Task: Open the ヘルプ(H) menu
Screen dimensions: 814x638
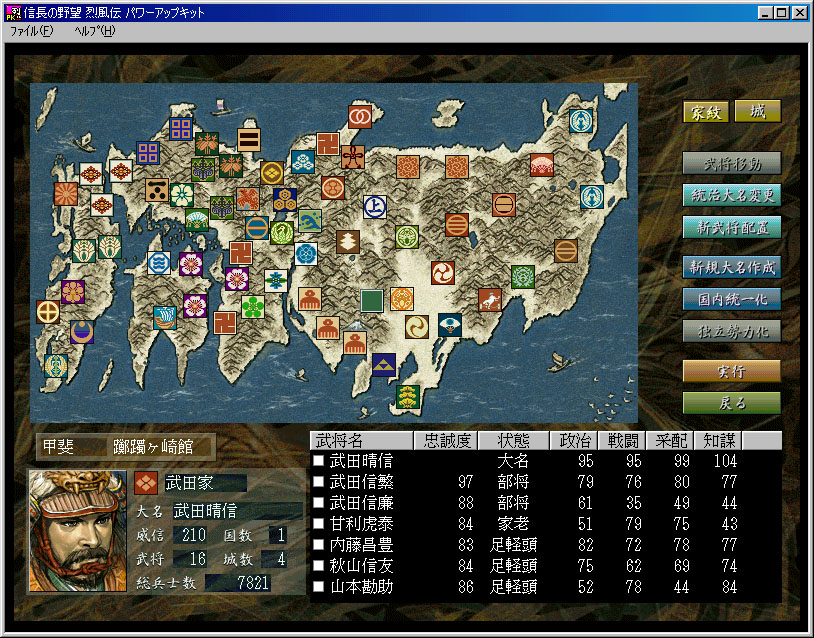Action: coord(95,31)
